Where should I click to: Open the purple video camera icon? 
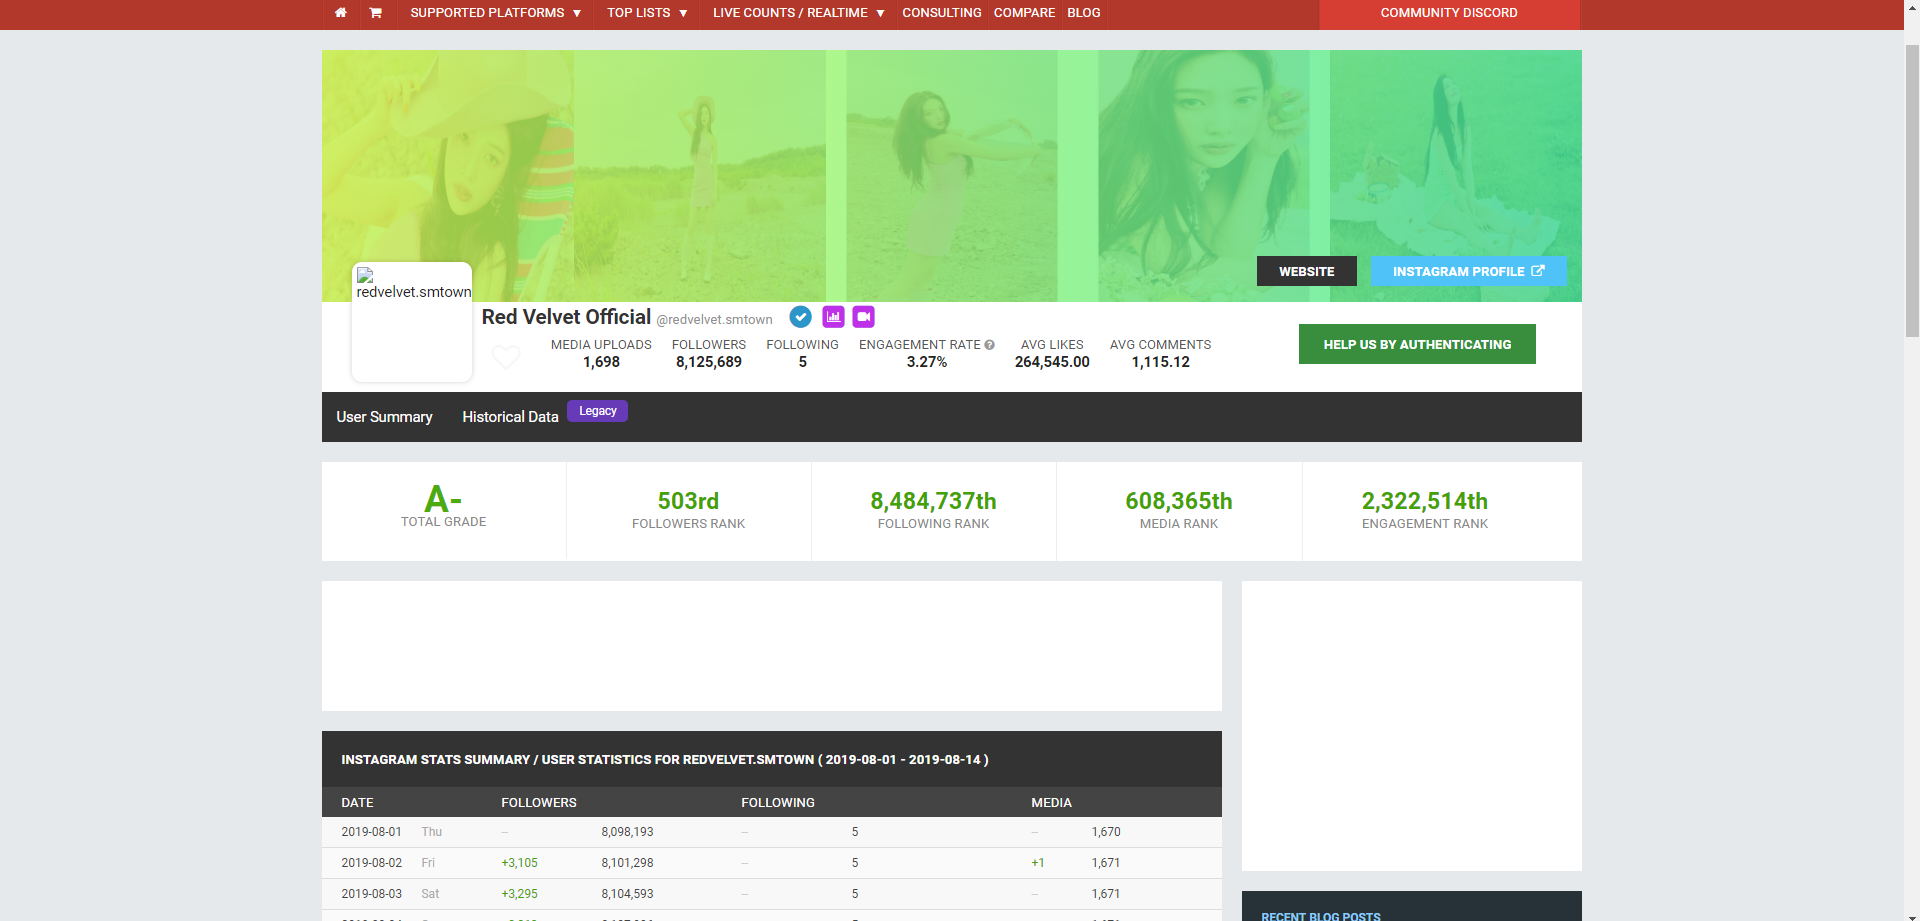click(864, 317)
